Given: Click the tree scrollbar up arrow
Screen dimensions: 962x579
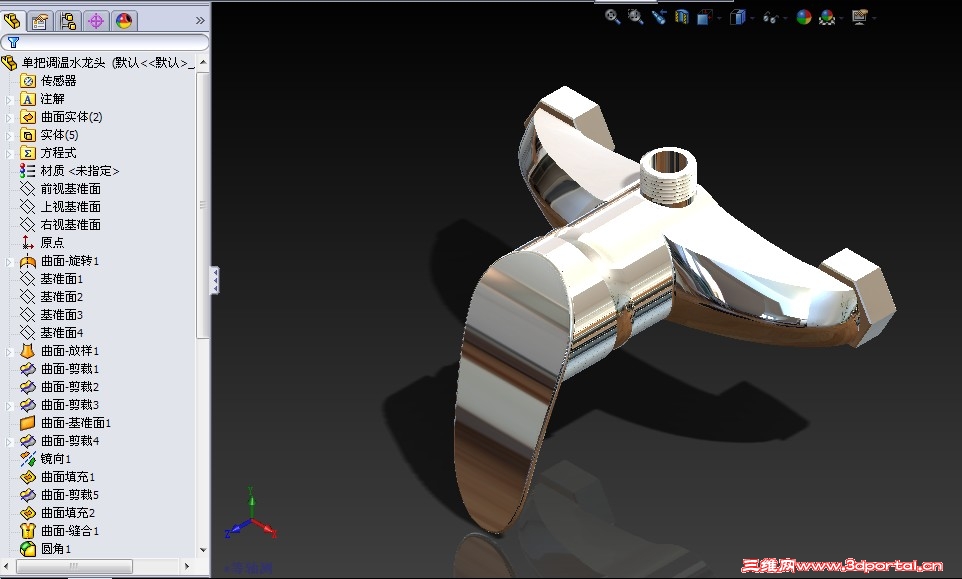Looking at the screenshot, I should point(203,63).
